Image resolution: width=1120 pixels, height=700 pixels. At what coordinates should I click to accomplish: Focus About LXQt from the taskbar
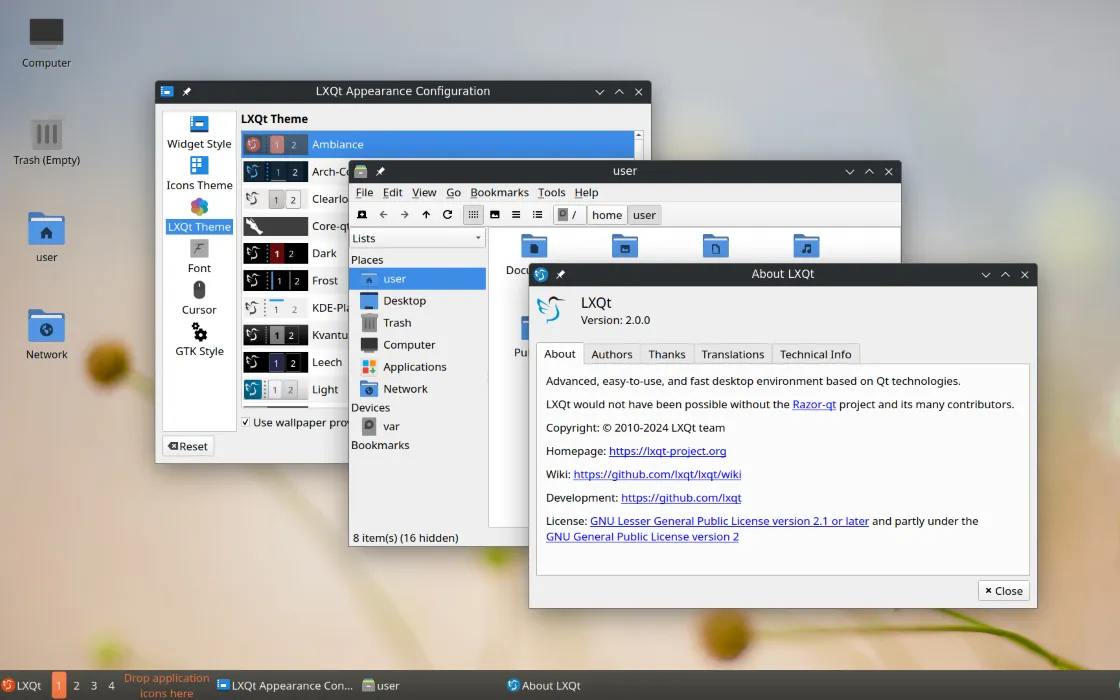click(544, 686)
